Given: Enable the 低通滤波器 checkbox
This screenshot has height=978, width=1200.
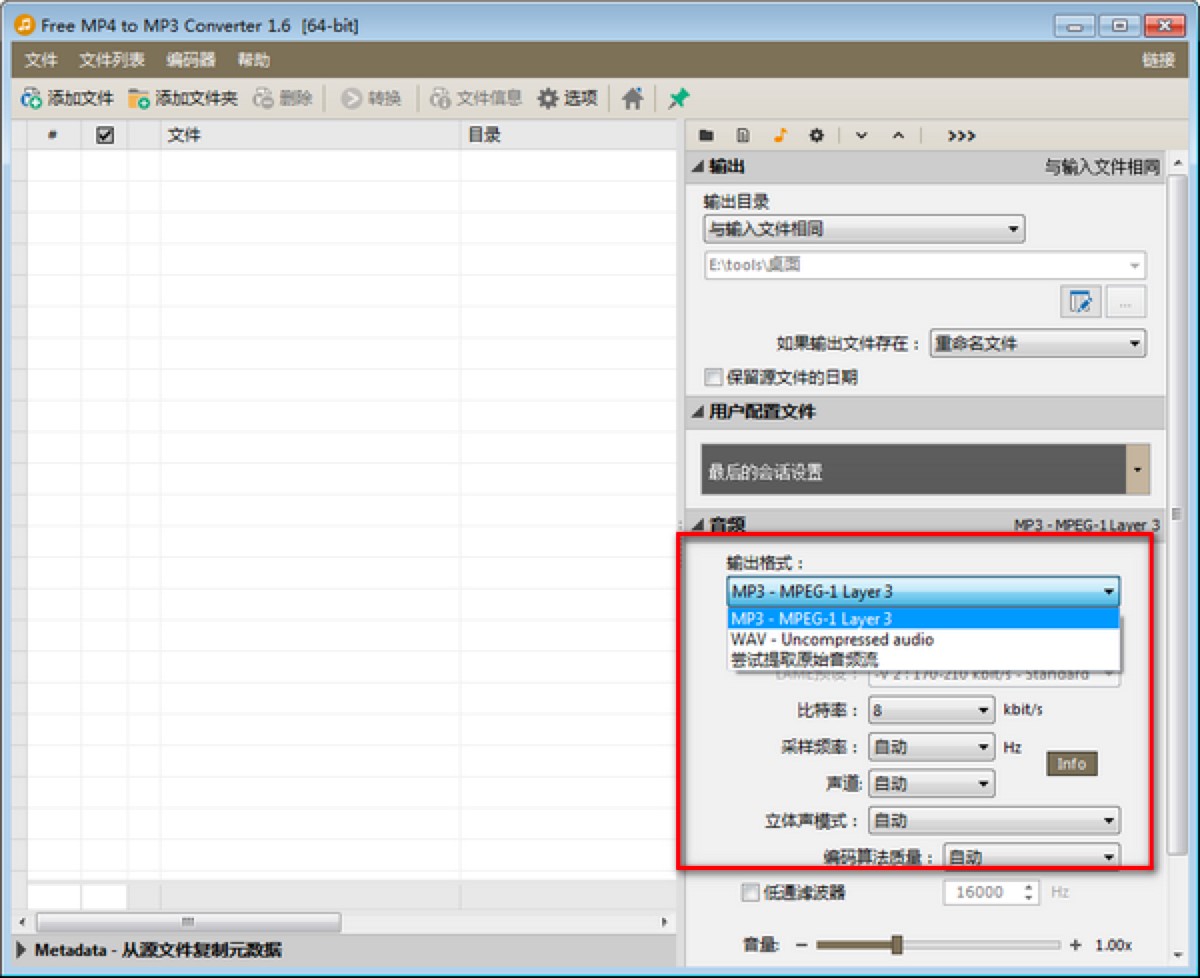Looking at the screenshot, I should [750, 892].
